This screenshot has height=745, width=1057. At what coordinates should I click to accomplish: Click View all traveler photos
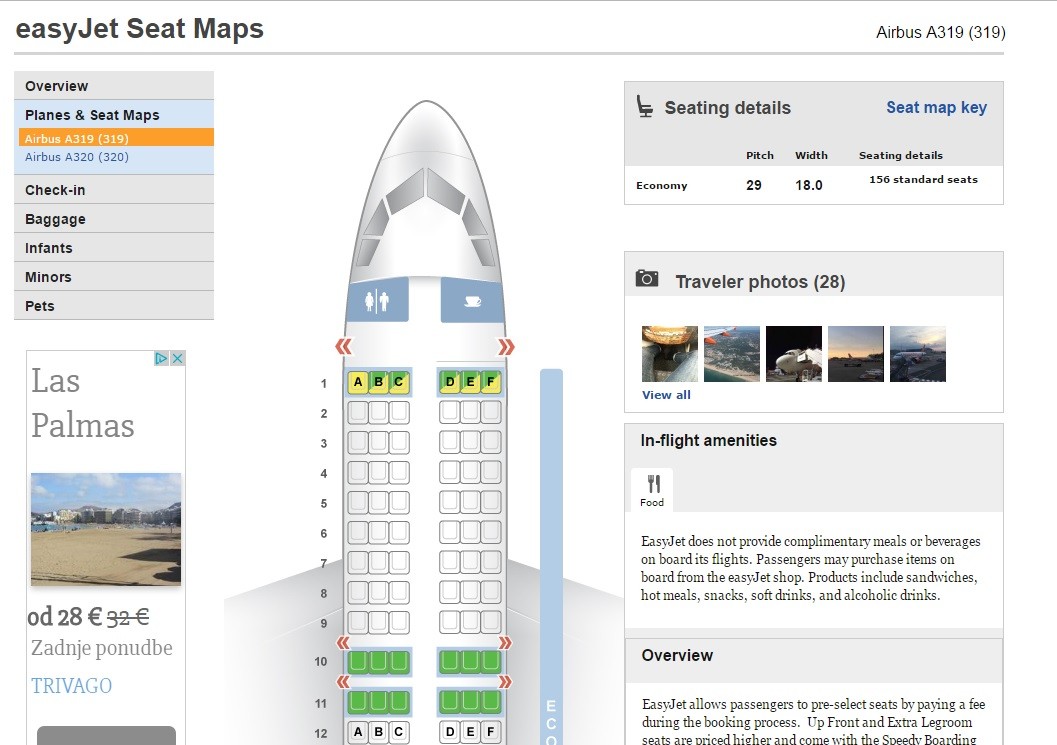tap(666, 395)
